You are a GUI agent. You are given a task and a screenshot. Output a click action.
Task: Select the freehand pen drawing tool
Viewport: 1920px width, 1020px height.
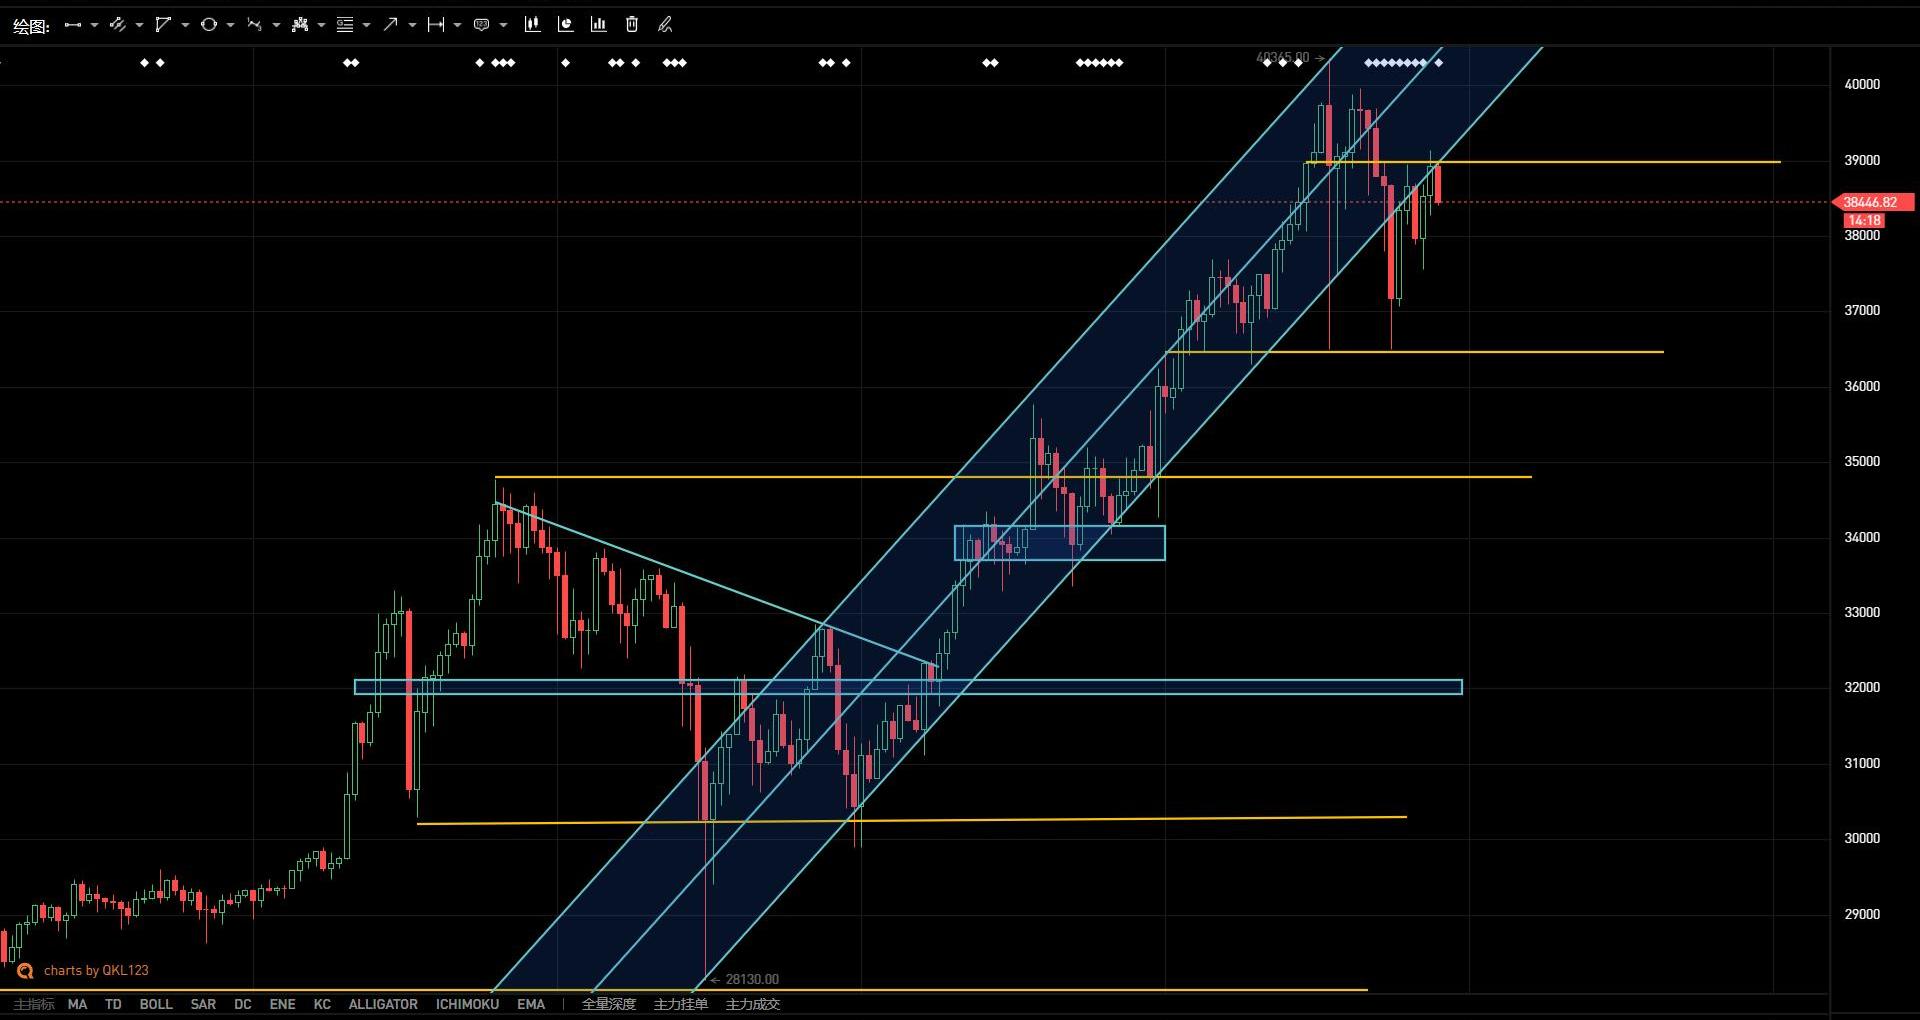click(665, 25)
